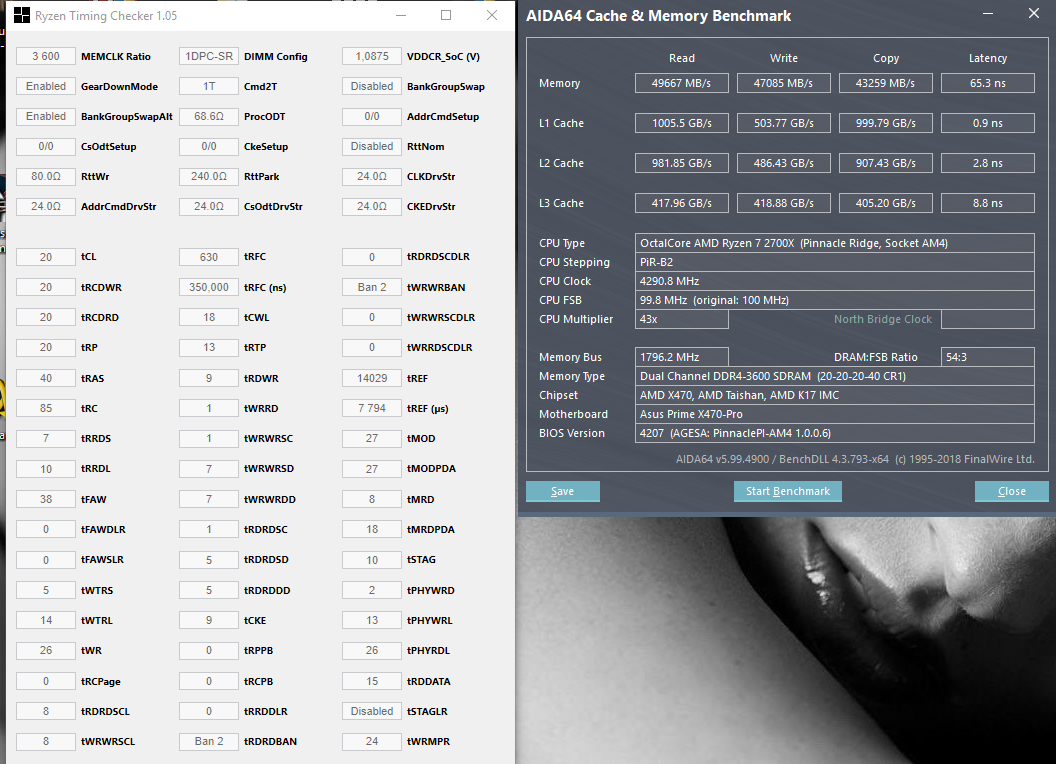Image resolution: width=1056 pixels, height=764 pixels.
Task: Click Start Benchmark button
Action: [x=787, y=491]
